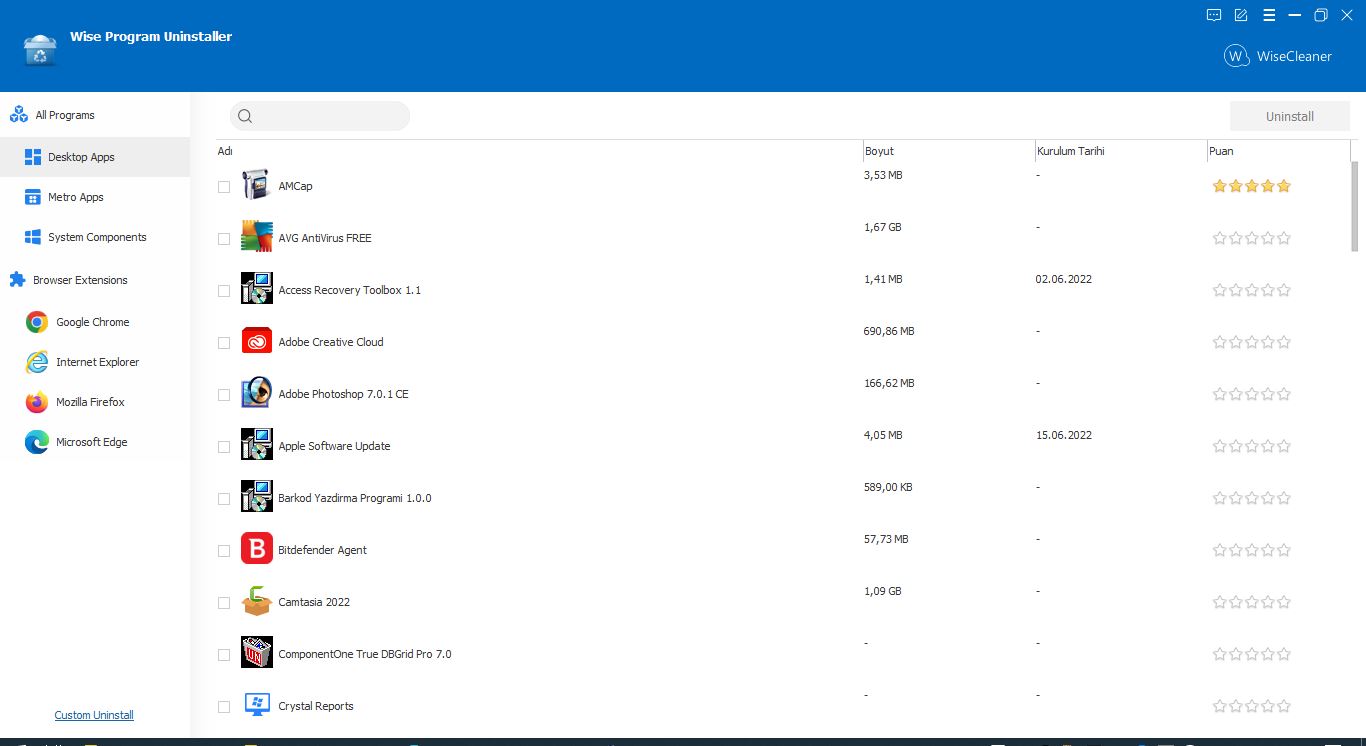Click the Metro Apps window icon
The height and width of the screenshot is (746, 1366).
pos(31,197)
